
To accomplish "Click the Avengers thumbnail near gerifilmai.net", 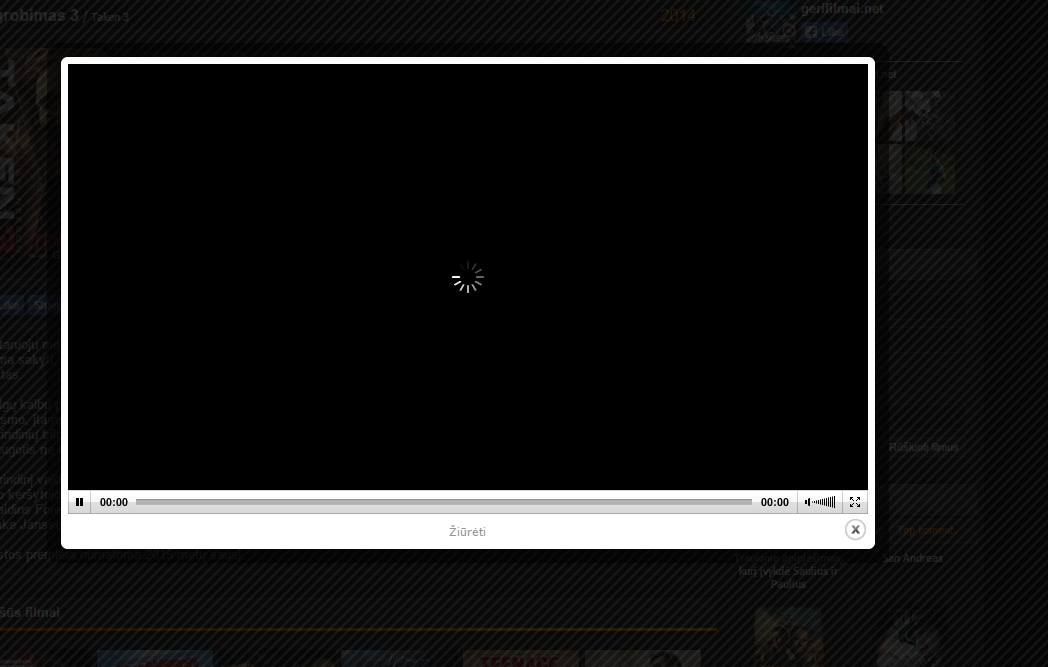I will point(771,22).
